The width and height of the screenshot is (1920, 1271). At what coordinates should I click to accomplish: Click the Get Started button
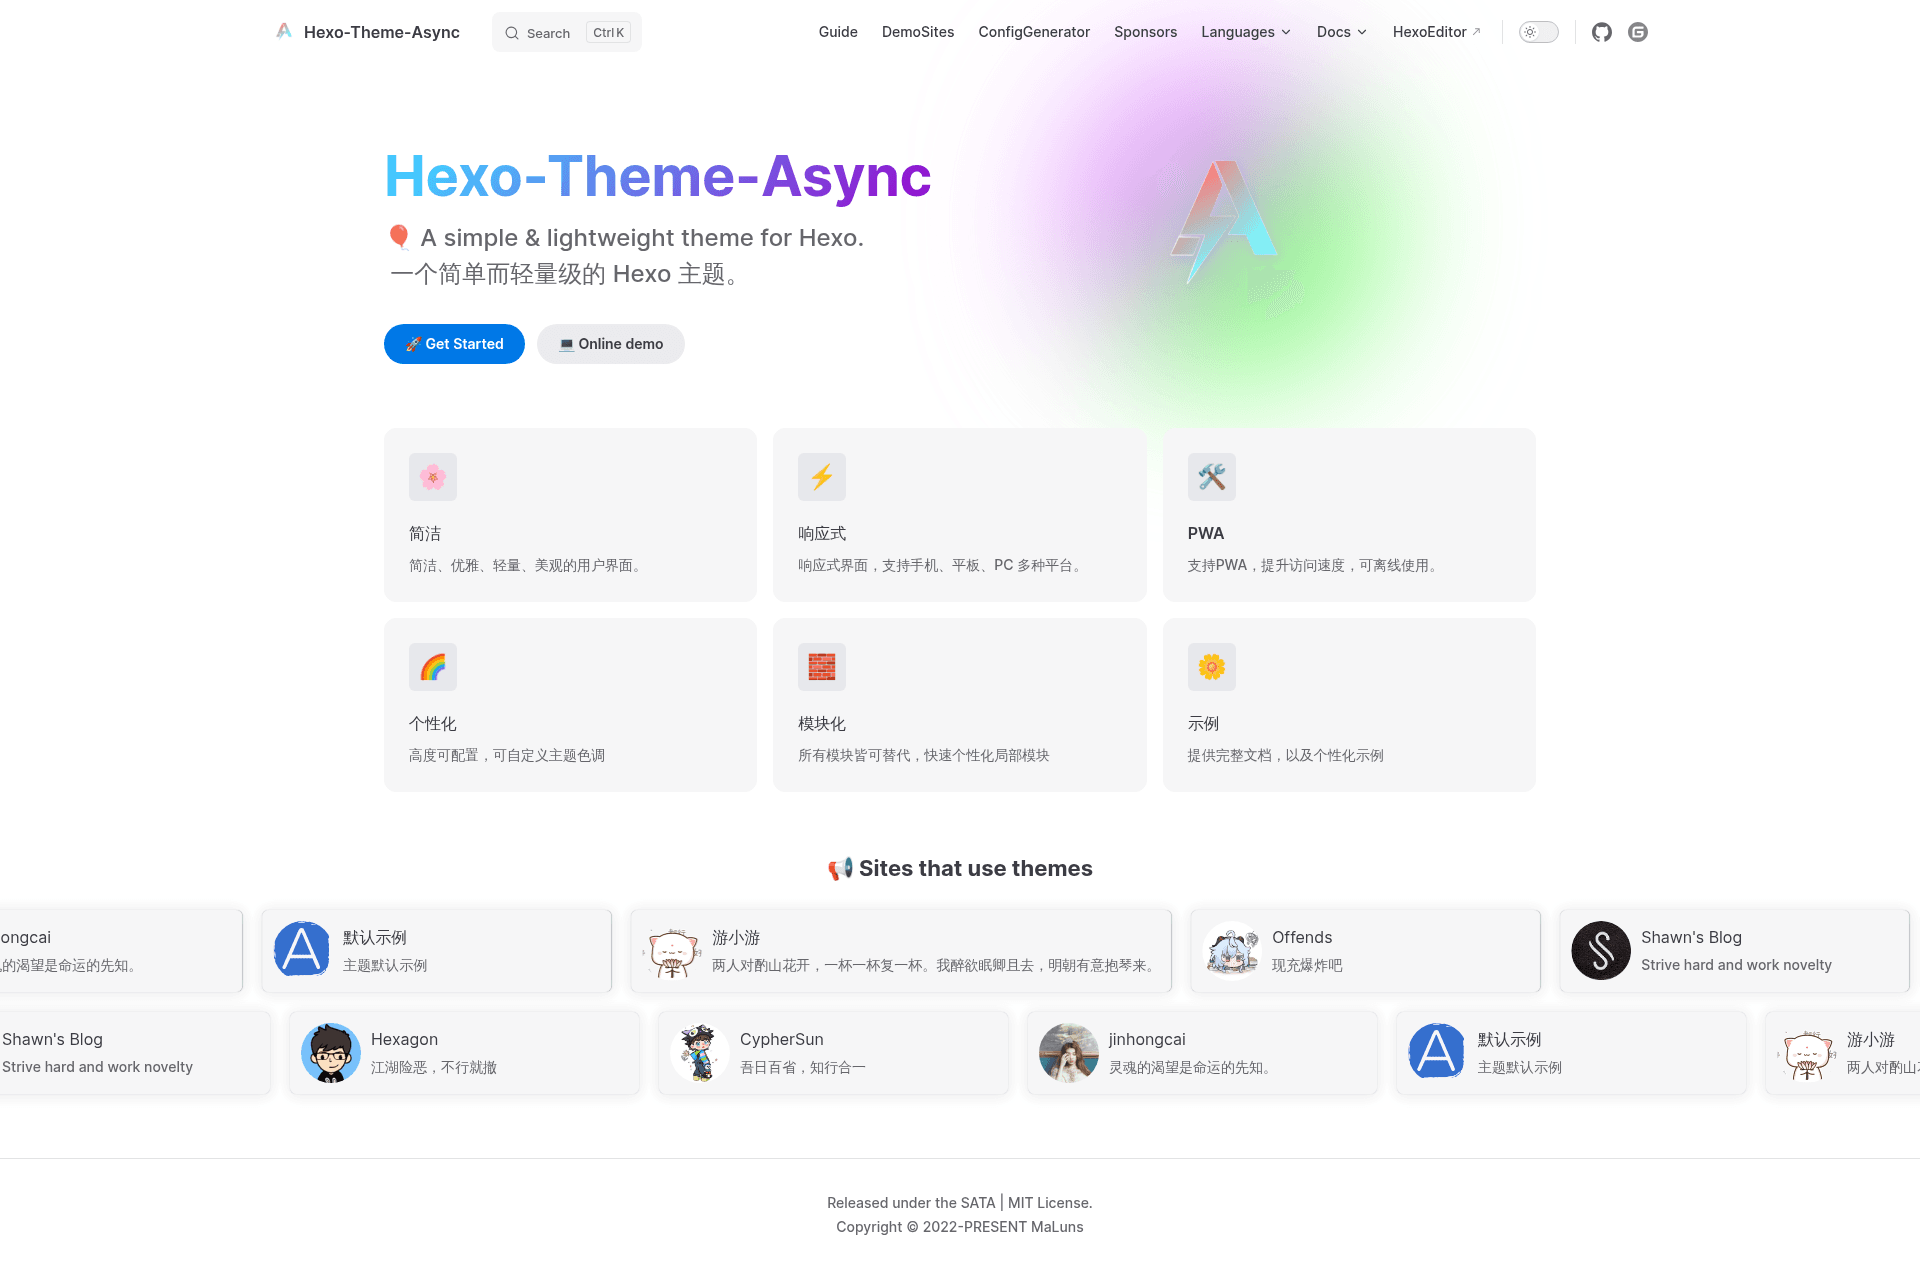coord(454,344)
